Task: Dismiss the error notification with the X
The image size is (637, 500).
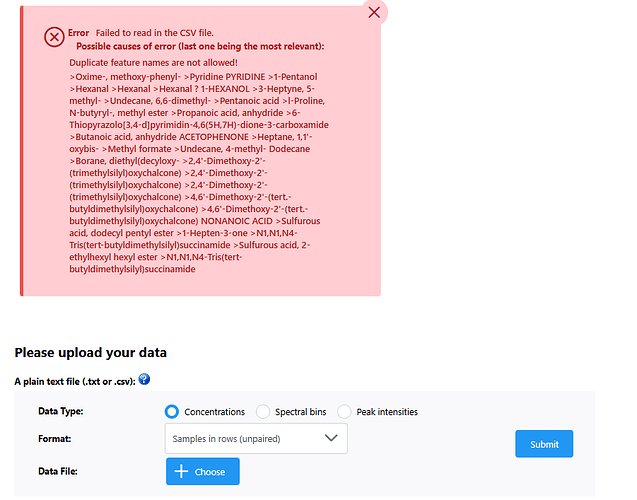Action: (374, 12)
